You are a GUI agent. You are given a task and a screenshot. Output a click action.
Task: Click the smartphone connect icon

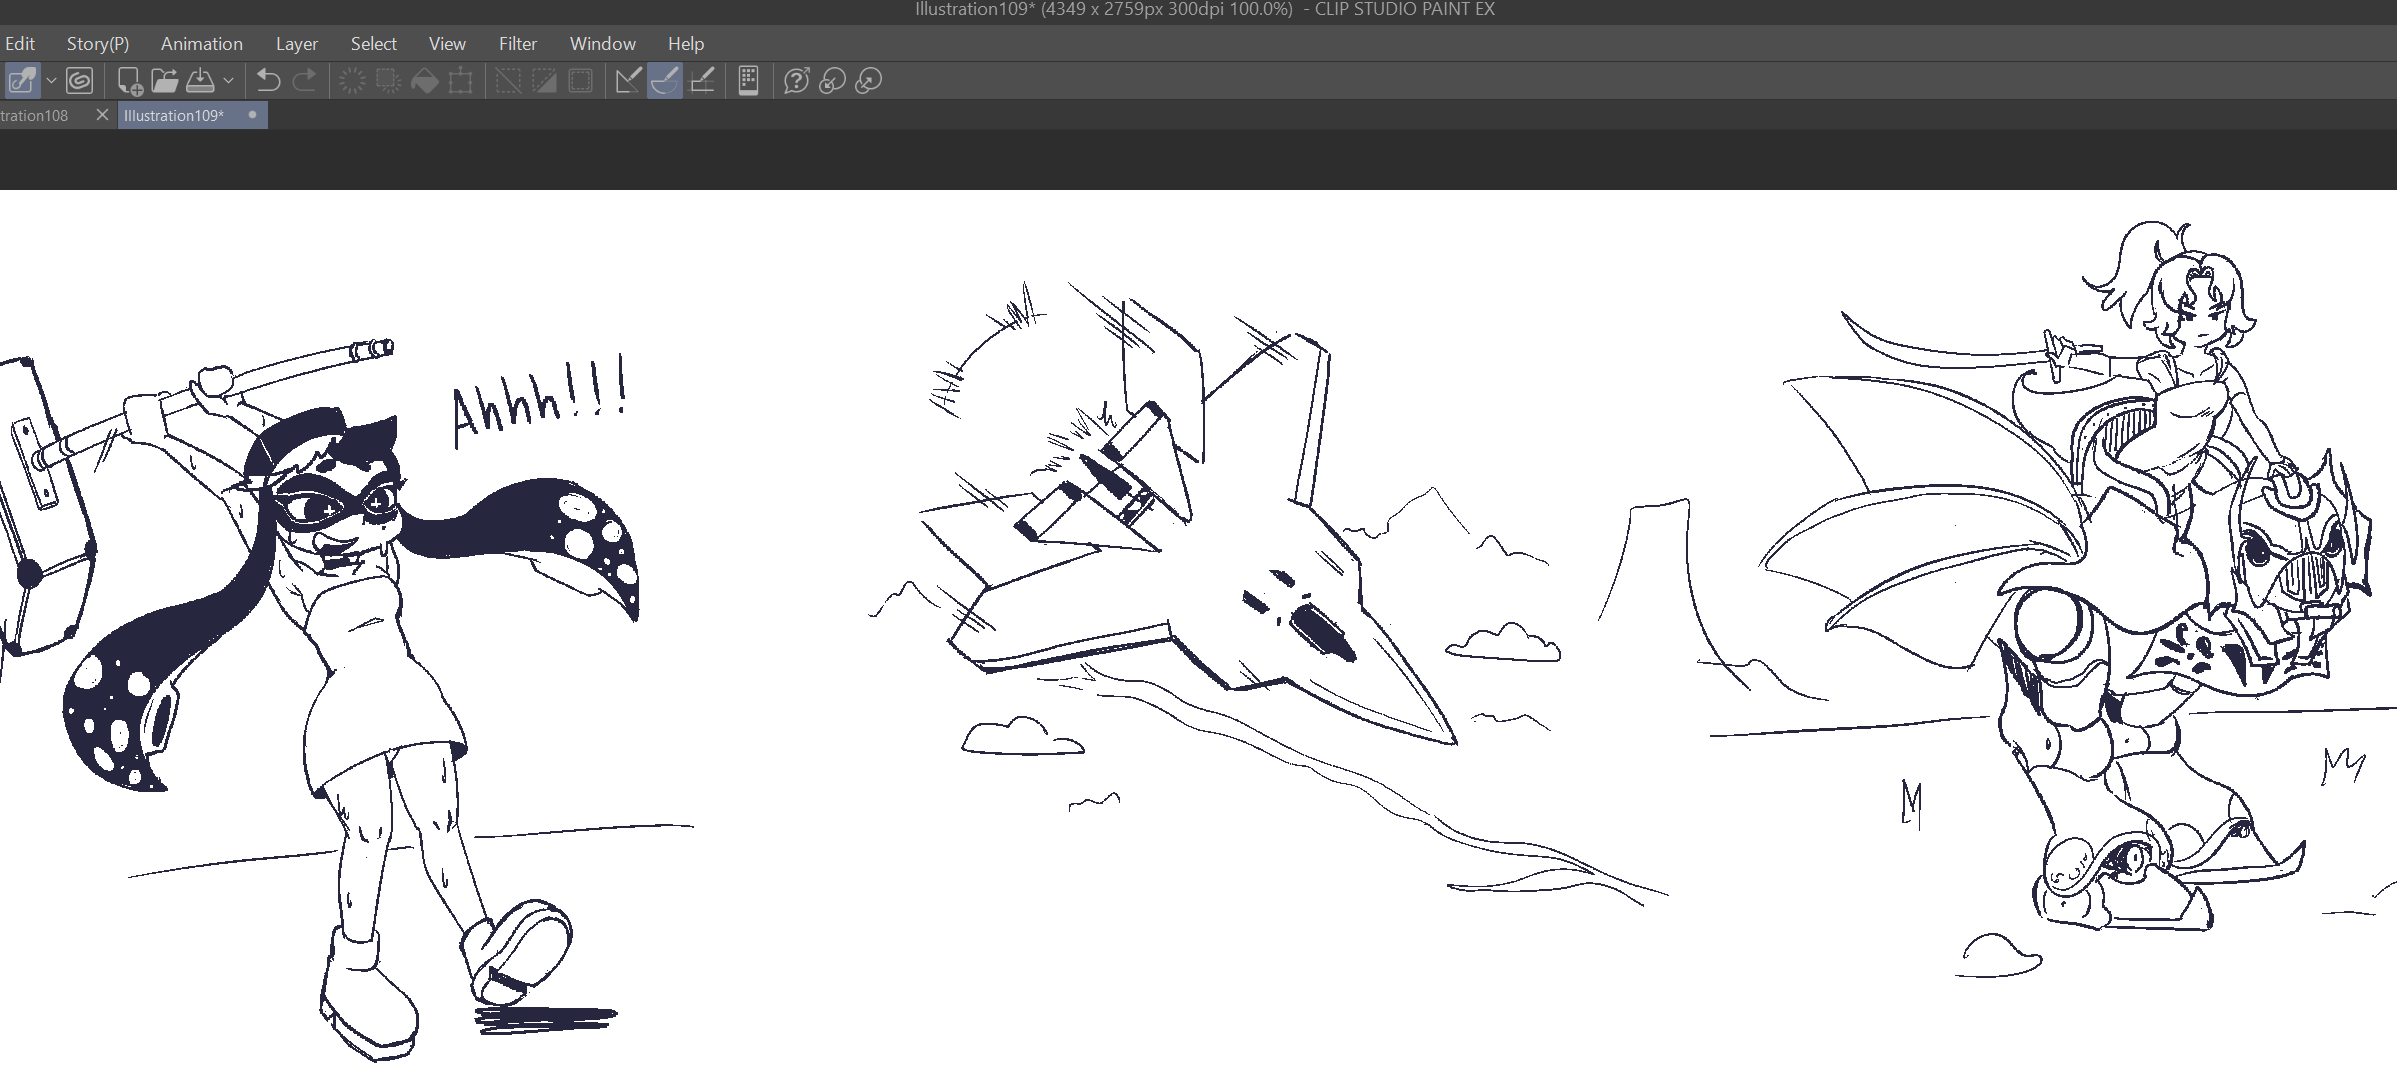(748, 81)
